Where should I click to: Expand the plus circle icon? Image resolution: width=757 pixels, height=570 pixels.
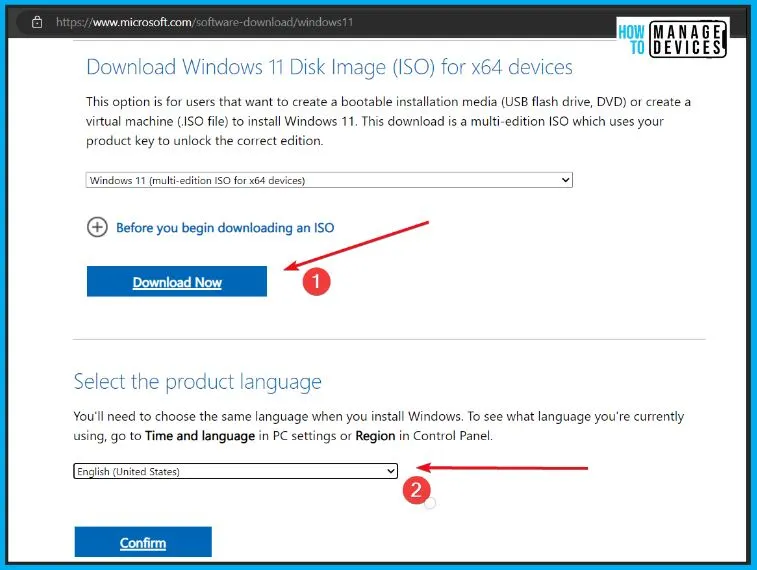point(97,227)
